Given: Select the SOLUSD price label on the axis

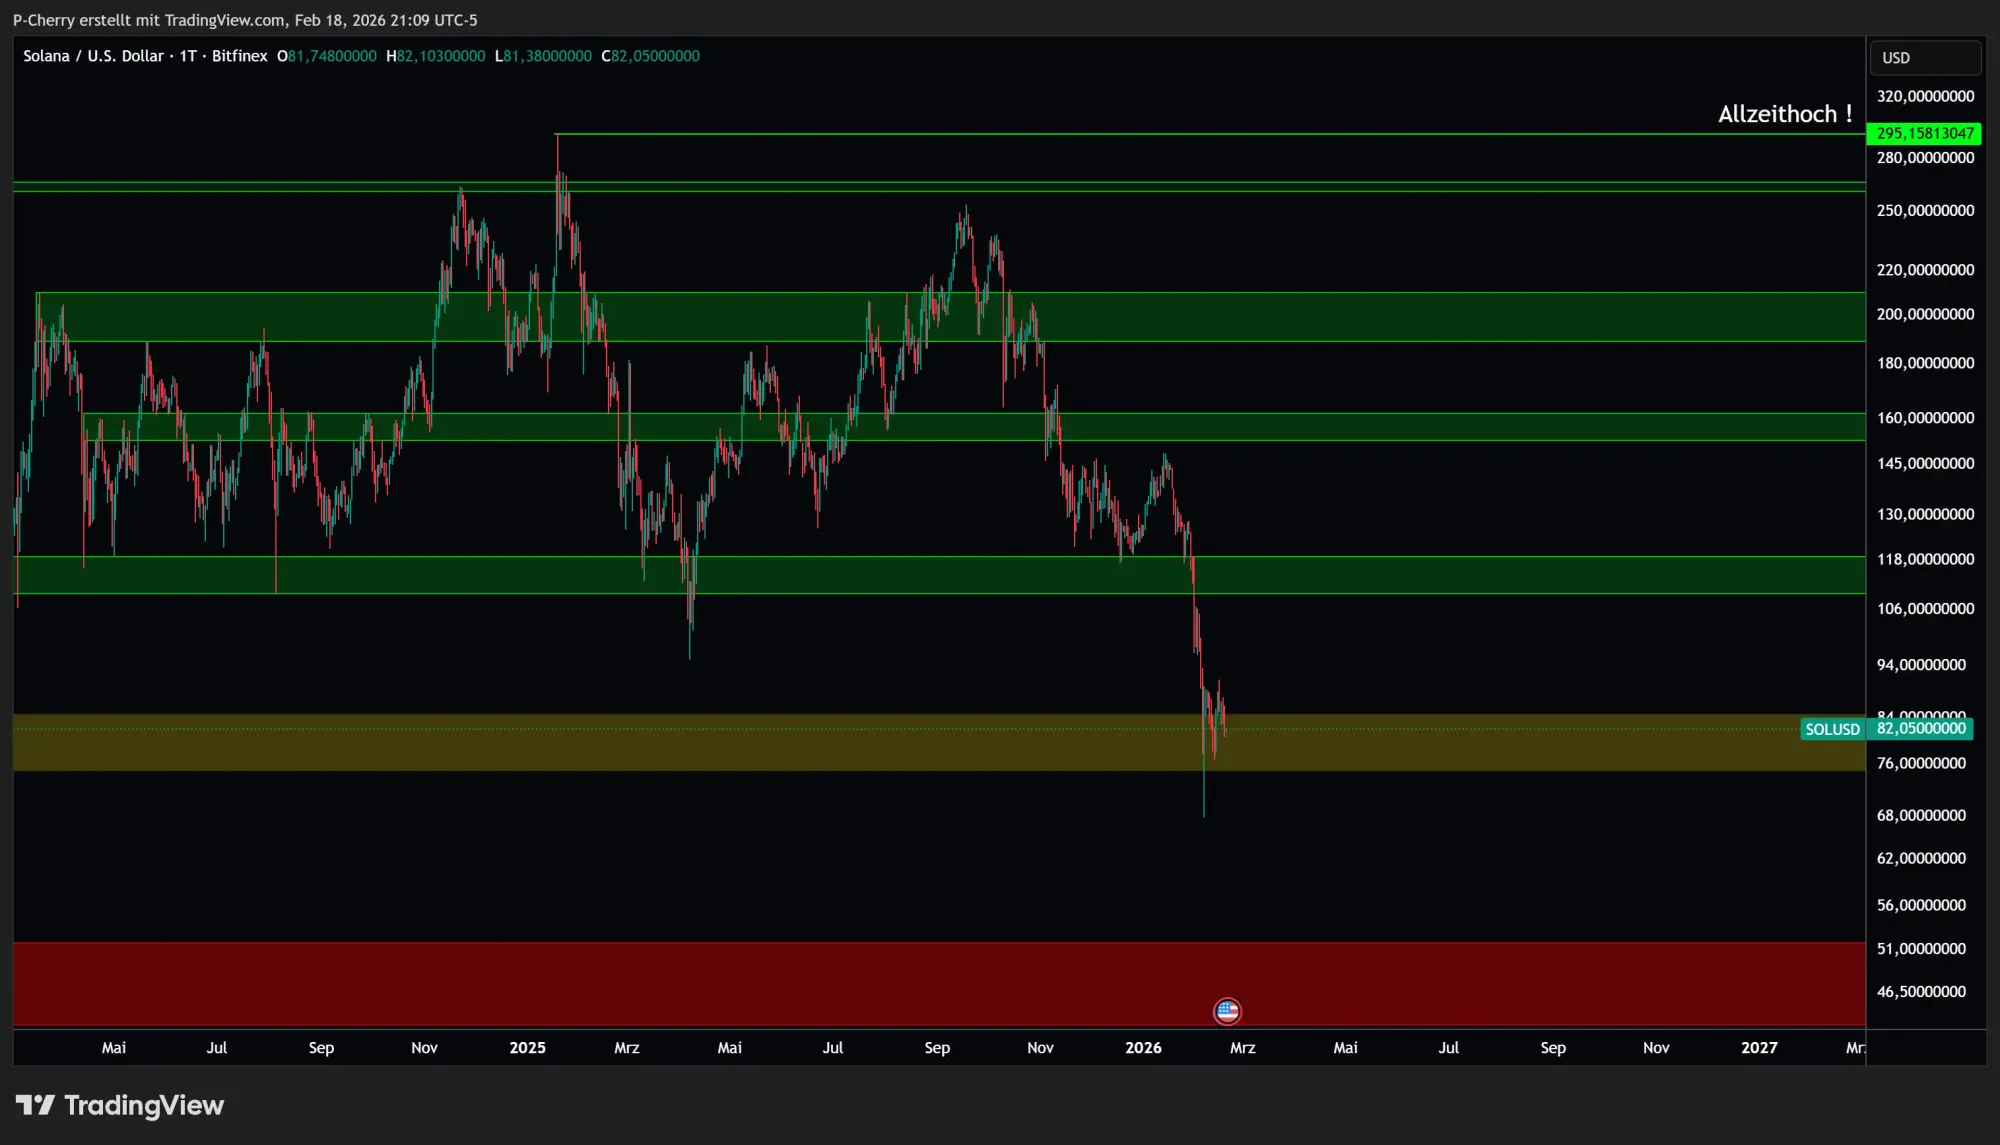Looking at the screenshot, I should 1831,729.
